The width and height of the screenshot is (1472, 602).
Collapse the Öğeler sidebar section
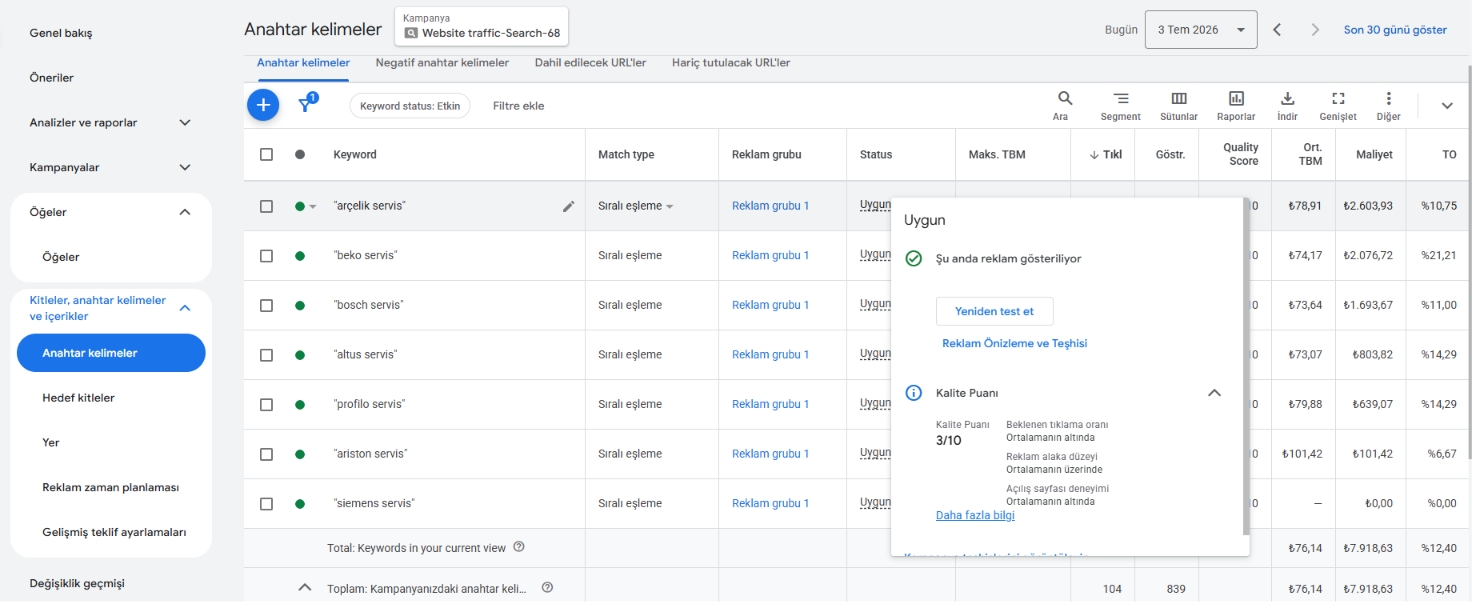[184, 212]
